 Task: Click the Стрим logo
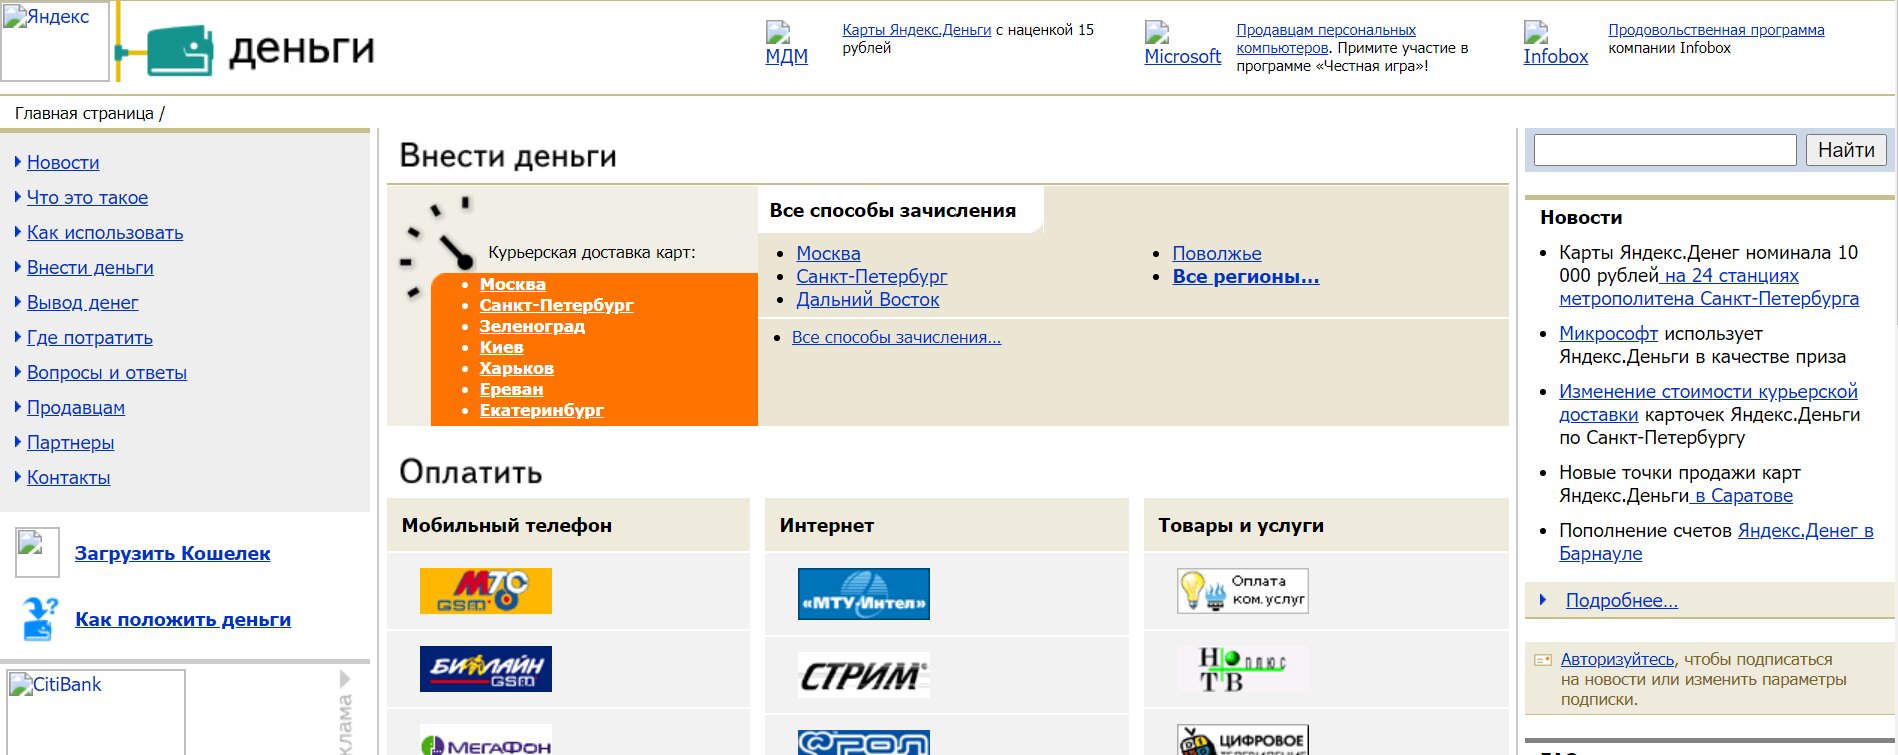coord(864,675)
